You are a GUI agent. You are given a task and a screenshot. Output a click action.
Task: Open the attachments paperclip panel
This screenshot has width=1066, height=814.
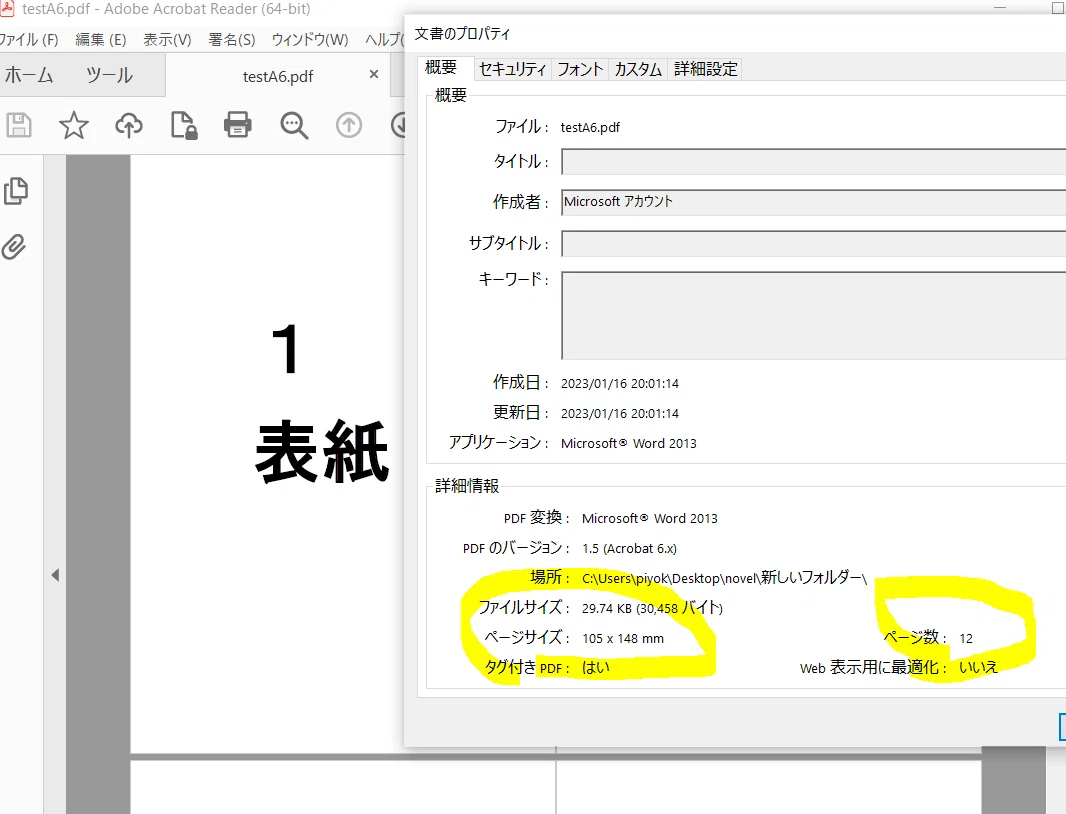tap(14, 247)
